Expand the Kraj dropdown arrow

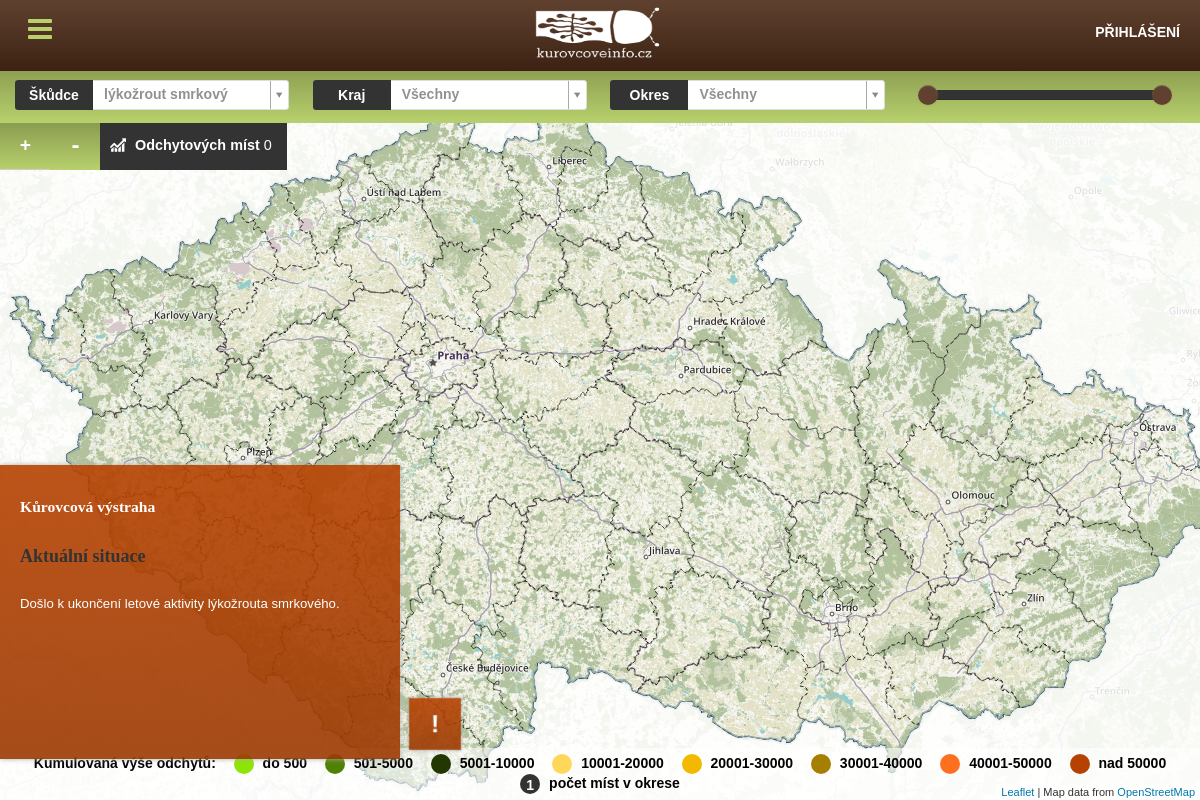pos(577,95)
